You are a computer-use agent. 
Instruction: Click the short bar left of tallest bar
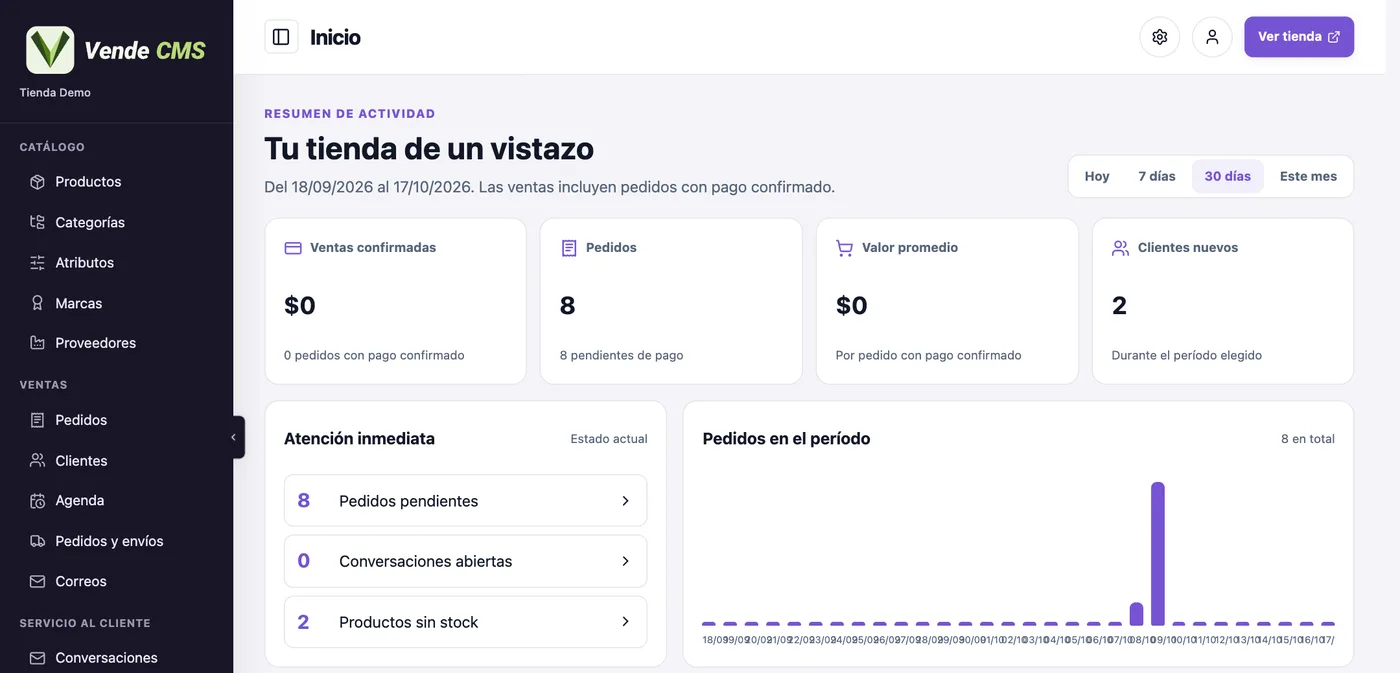click(1136, 614)
